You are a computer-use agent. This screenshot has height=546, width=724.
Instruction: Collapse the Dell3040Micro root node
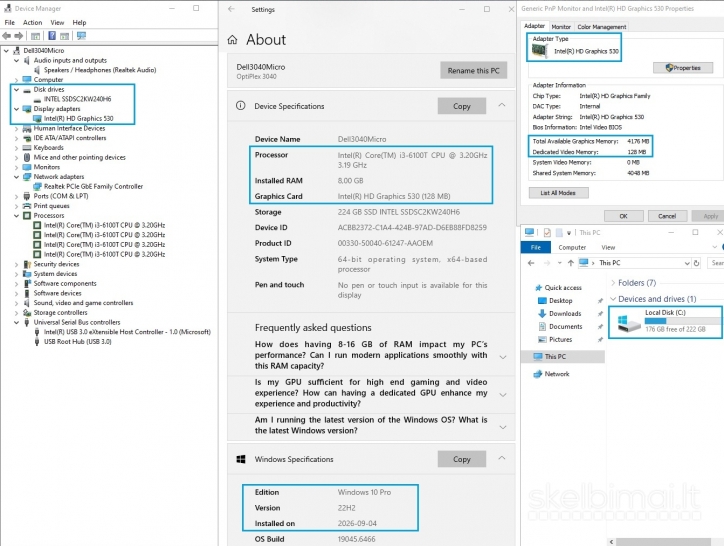pos(6,50)
